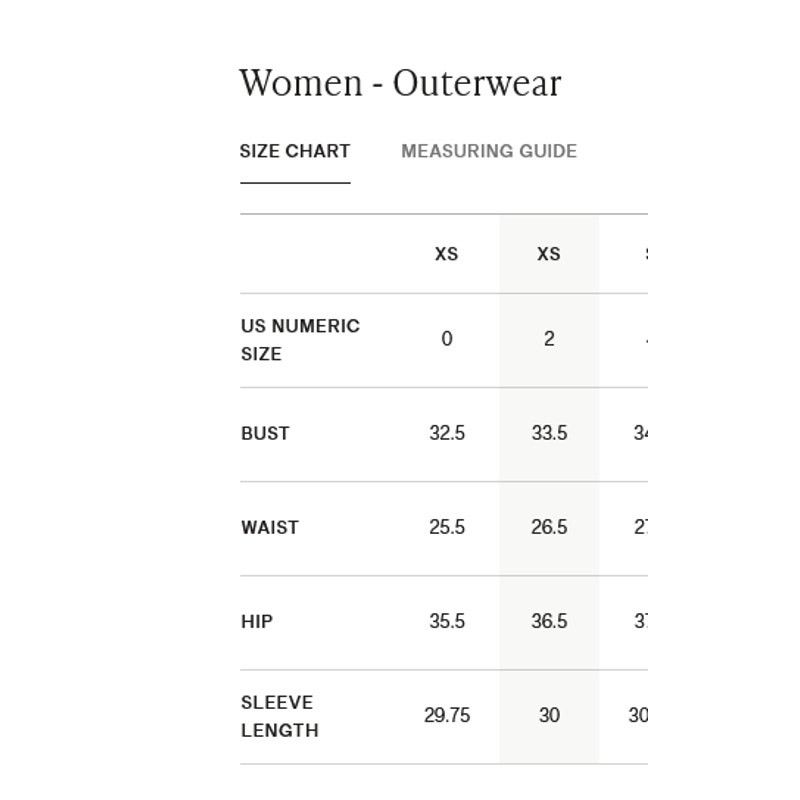
Task: Select the first XS column header
Action: click(446, 254)
